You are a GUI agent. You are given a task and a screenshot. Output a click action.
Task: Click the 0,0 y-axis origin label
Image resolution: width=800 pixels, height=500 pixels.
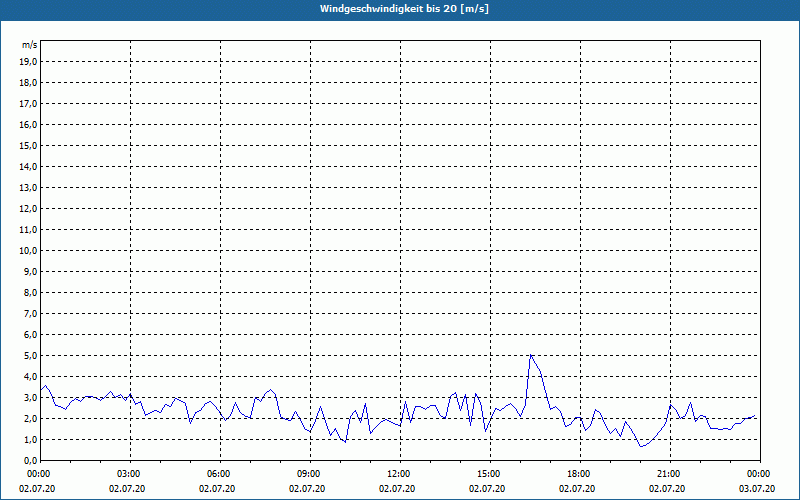pos(30,460)
